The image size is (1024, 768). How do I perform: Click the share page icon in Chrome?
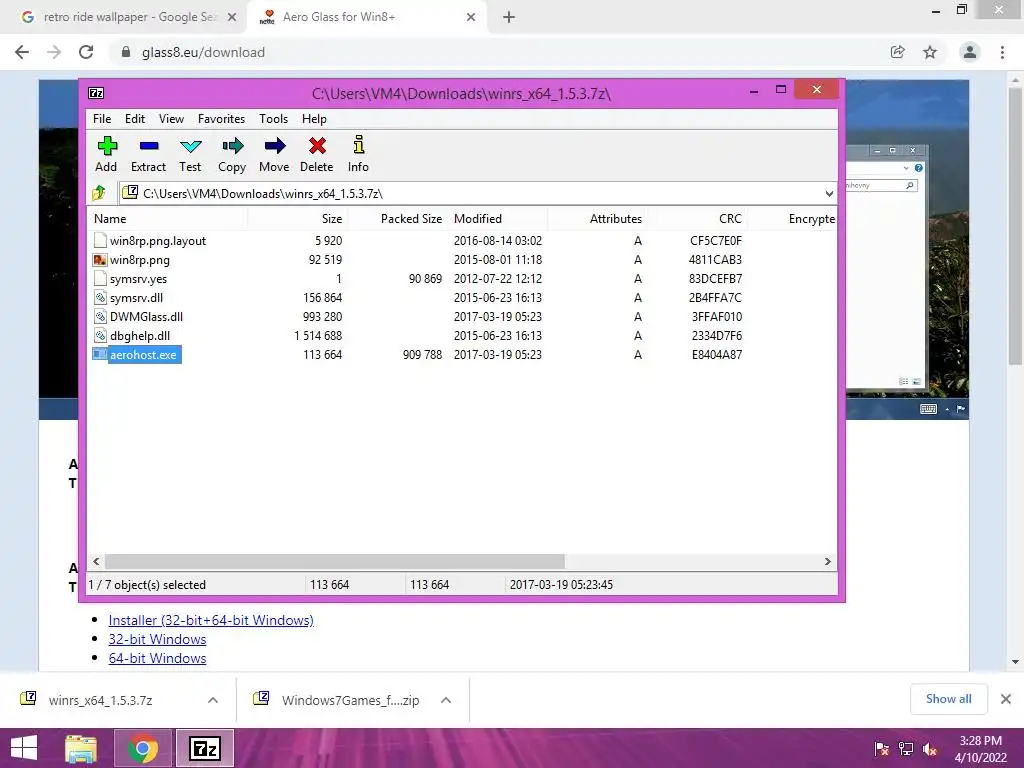pos(898,52)
